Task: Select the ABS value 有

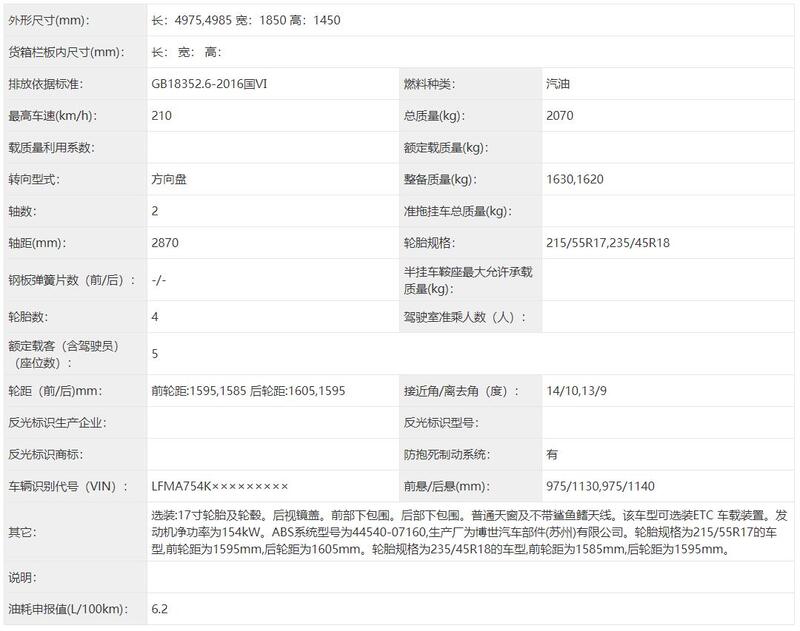Action: point(552,455)
